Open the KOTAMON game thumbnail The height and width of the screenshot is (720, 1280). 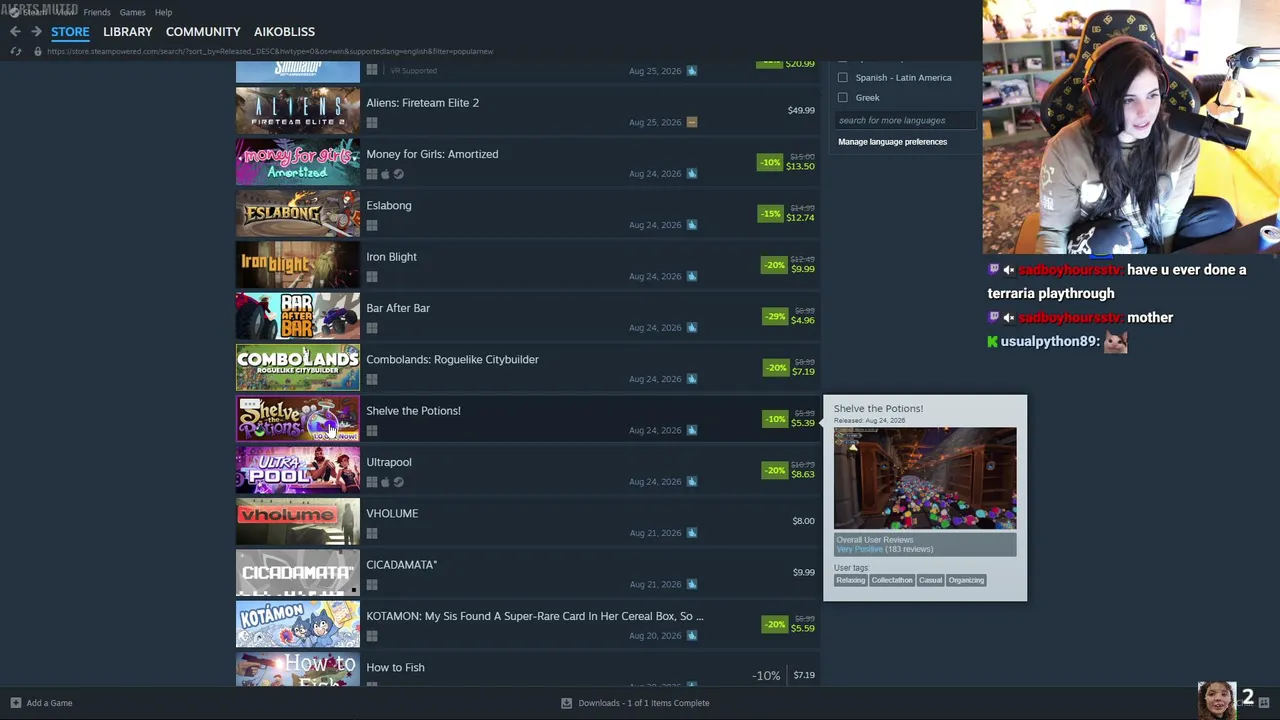(297, 624)
